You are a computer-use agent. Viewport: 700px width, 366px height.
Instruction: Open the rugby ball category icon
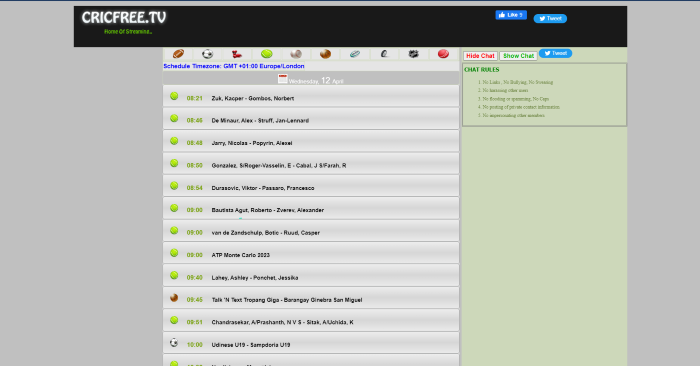click(355, 54)
